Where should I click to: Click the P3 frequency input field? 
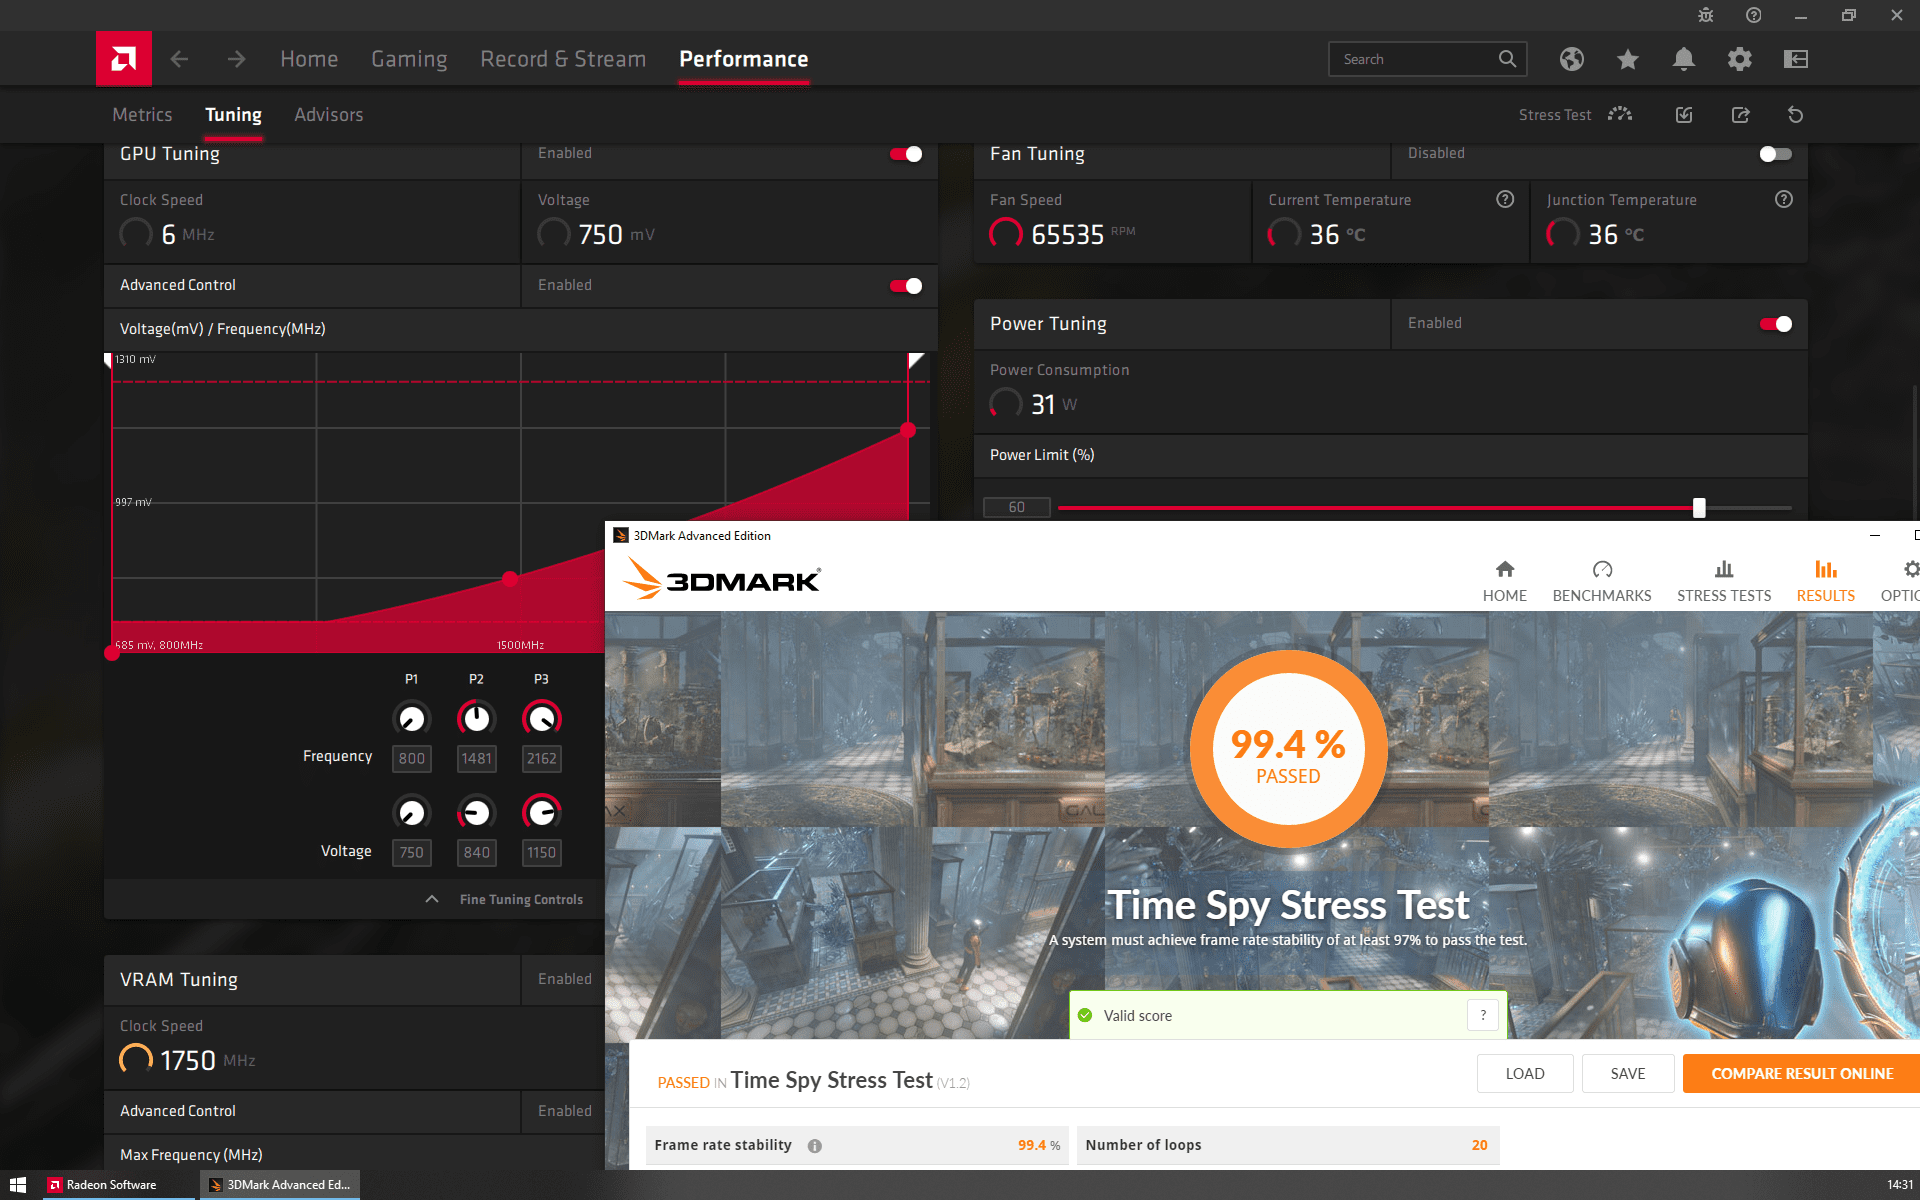click(x=541, y=758)
